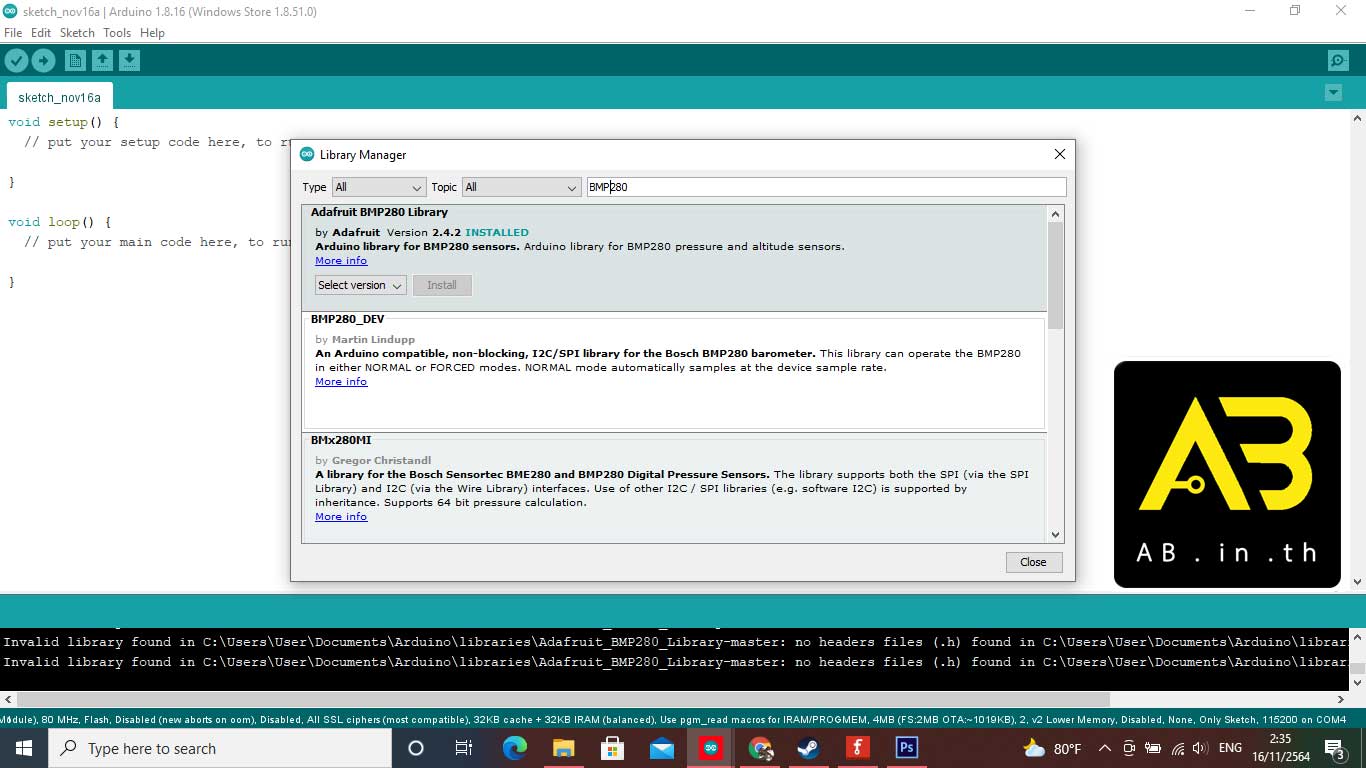Click the Save sketch down-arrow icon

click(x=129, y=61)
